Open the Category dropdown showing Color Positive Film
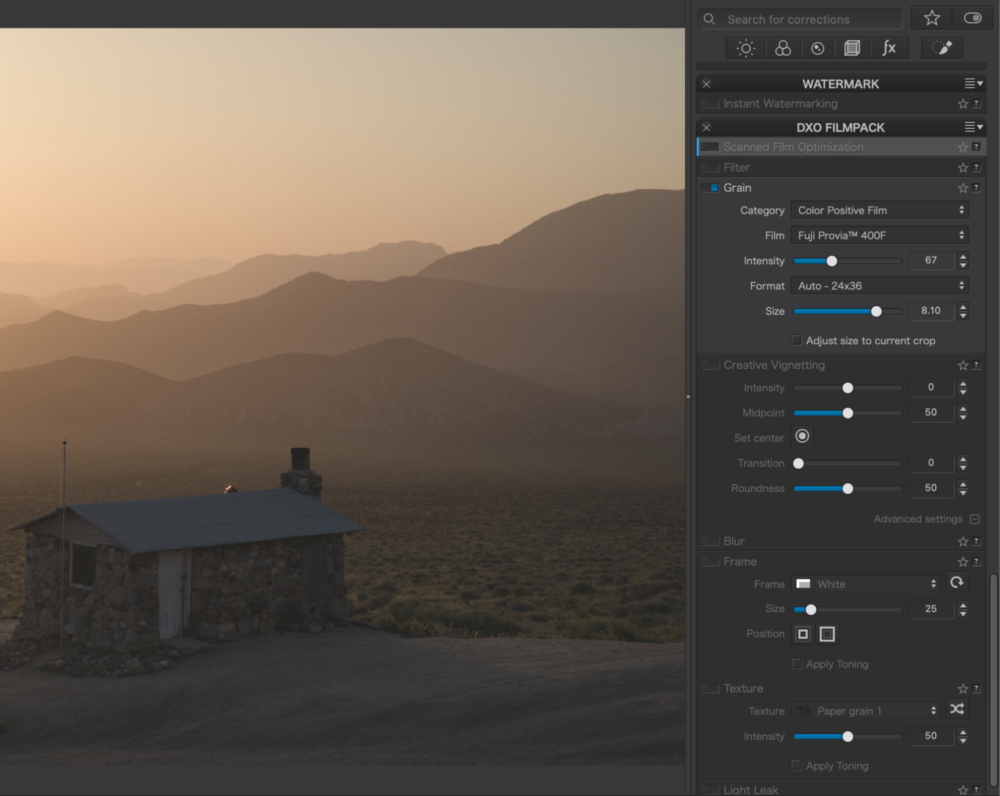Screen dimensions: 1000x796 coord(879,211)
